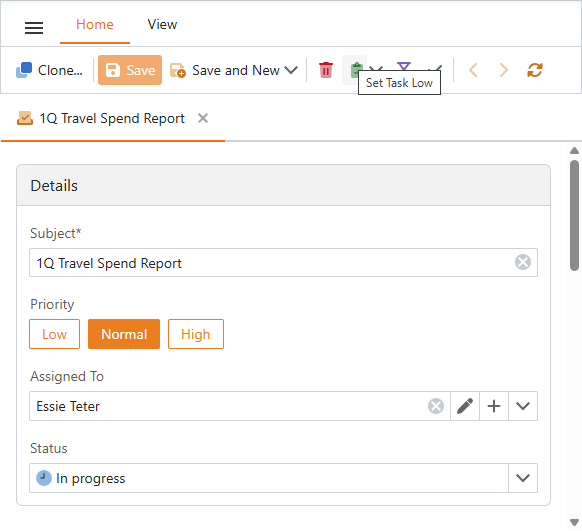Edit assigned person with pencil icon
The height and width of the screenshot is (531, 582).
pos(465,406)
